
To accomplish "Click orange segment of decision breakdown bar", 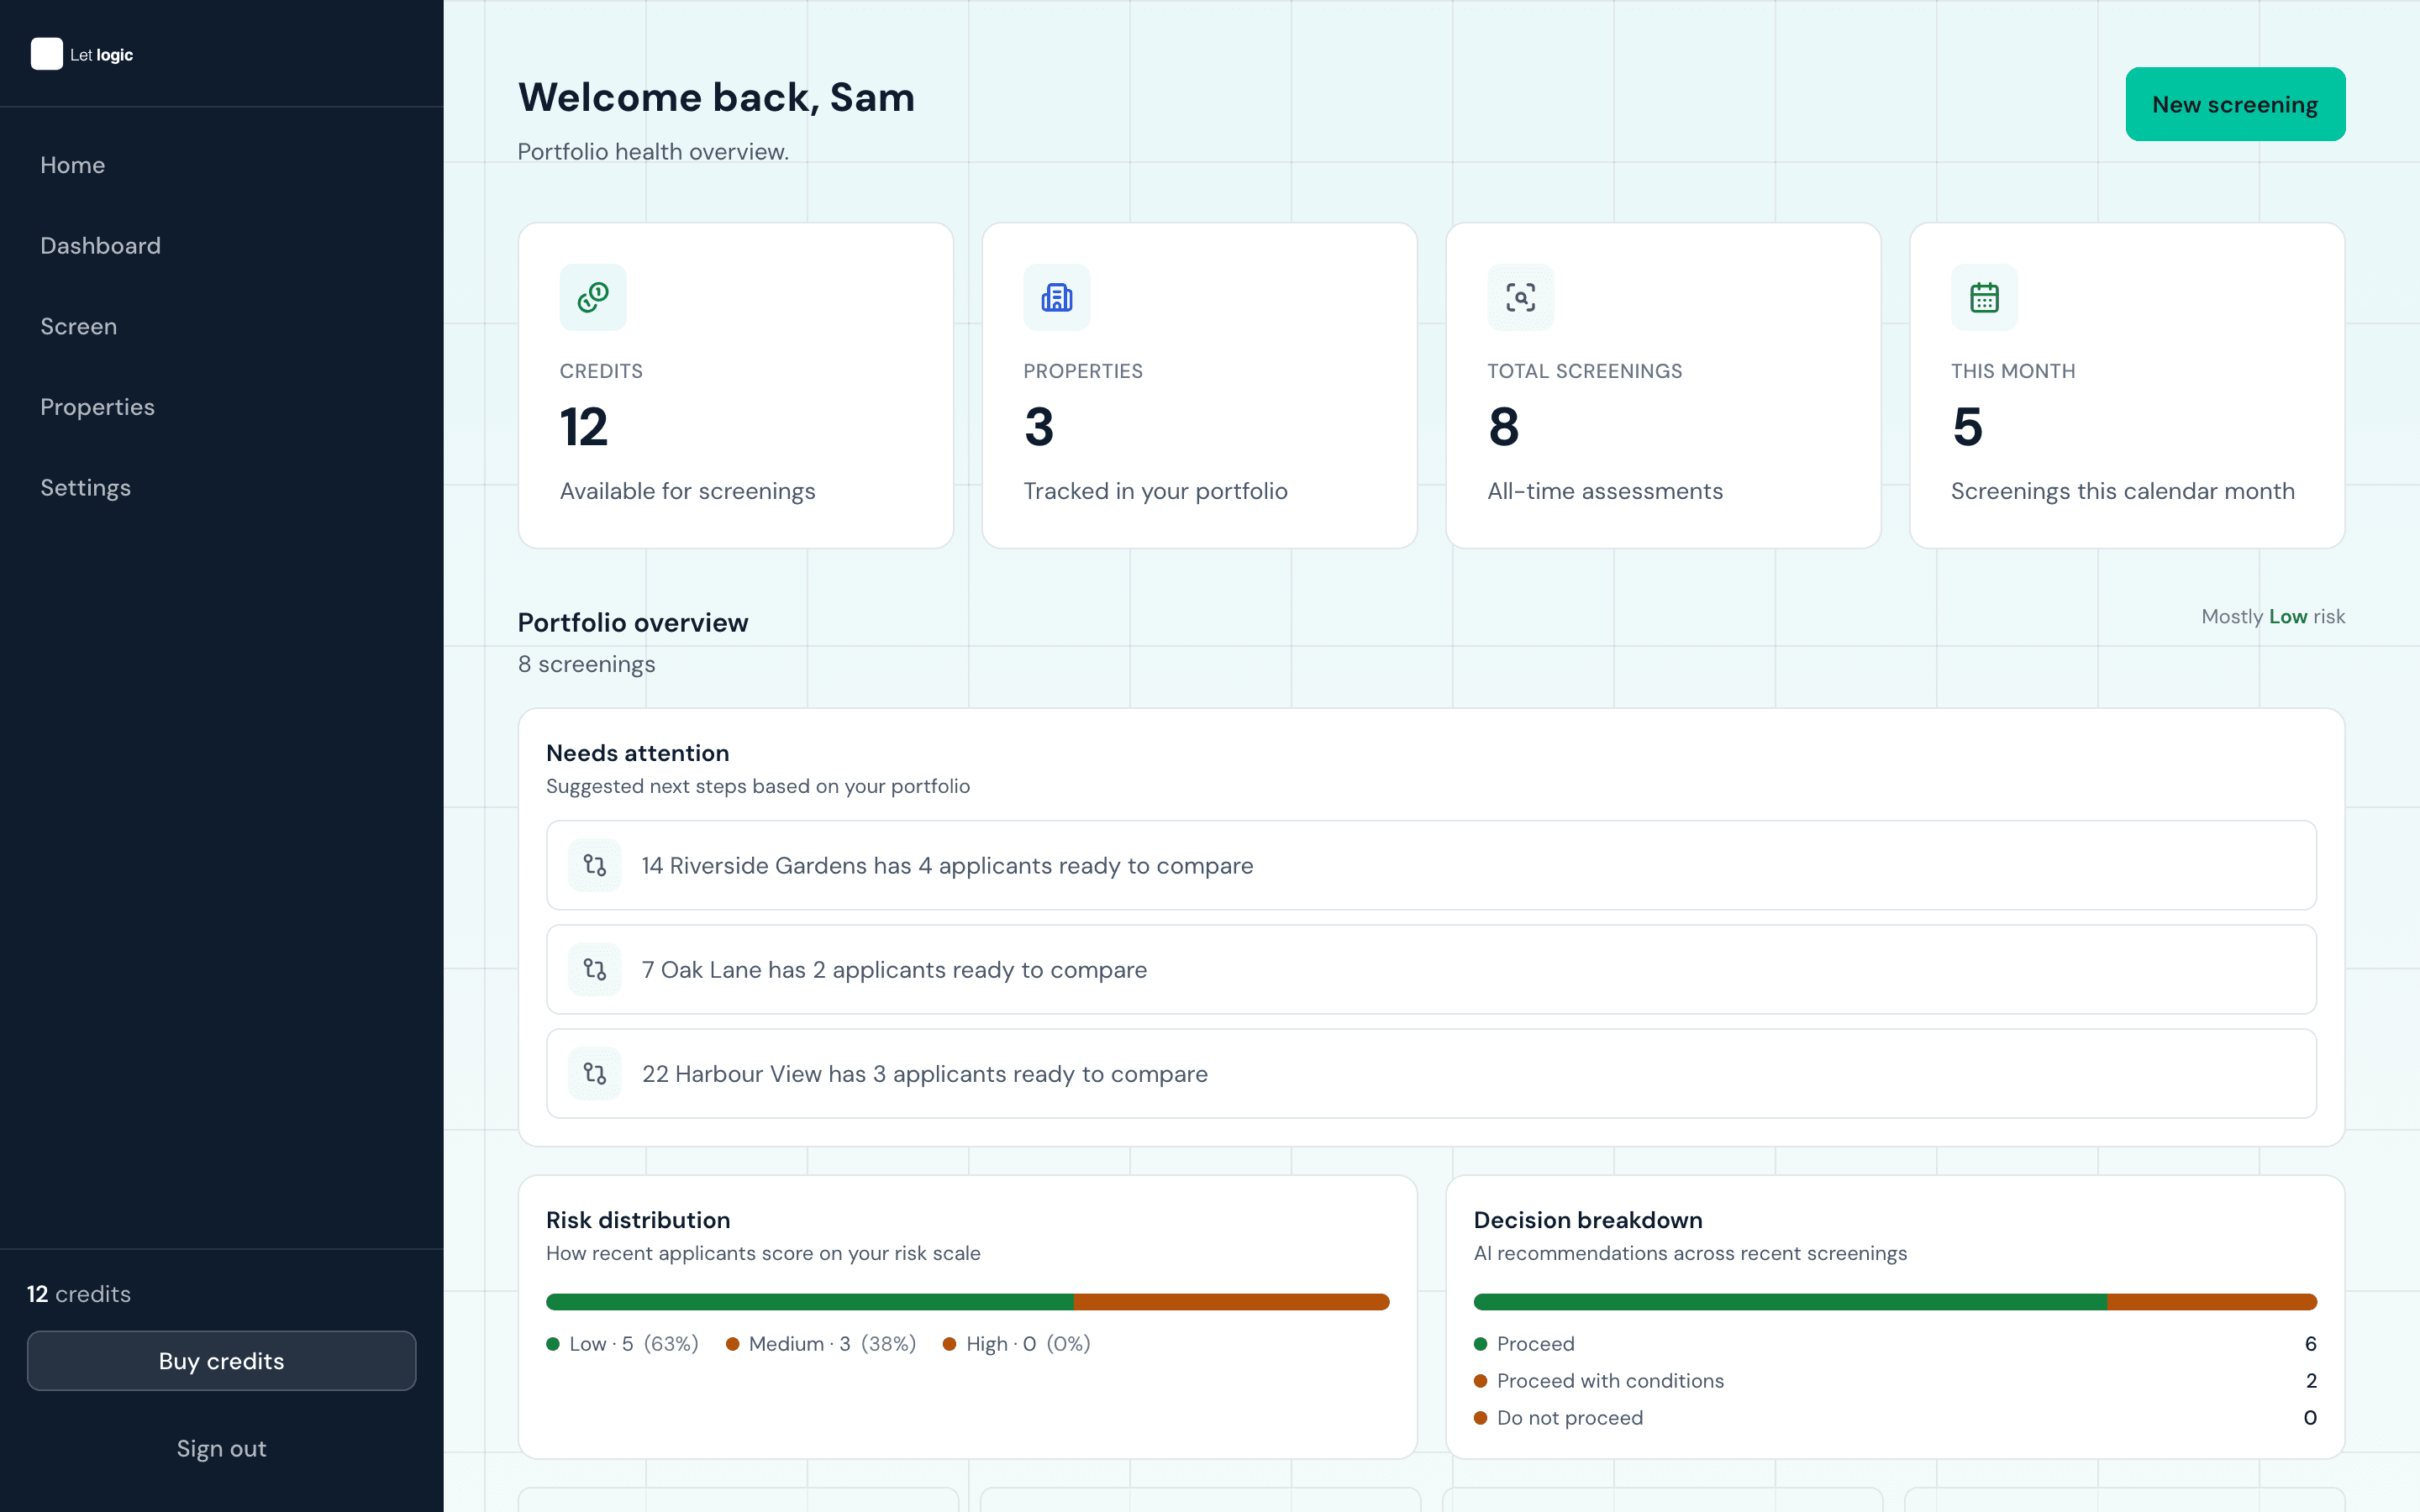I will click(x=2212, y=1302).
